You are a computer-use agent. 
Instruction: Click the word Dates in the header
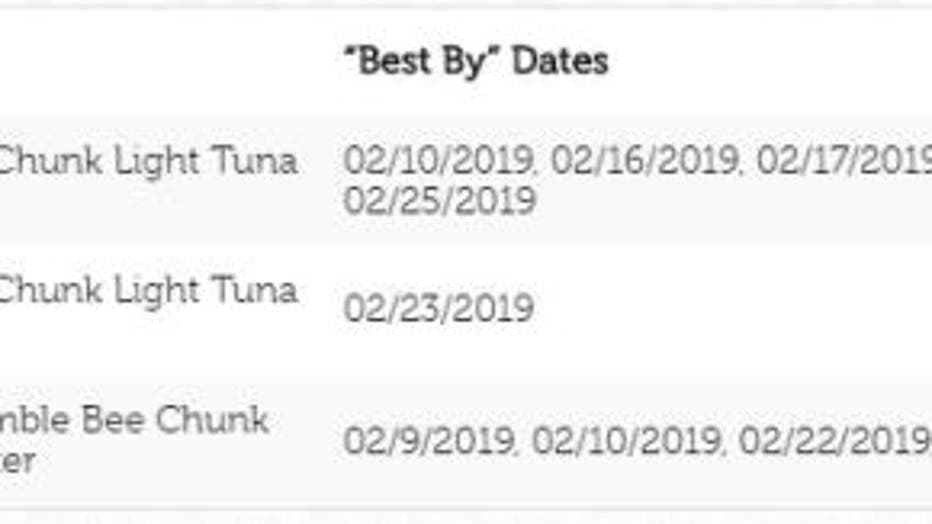(x=561, y=61)
